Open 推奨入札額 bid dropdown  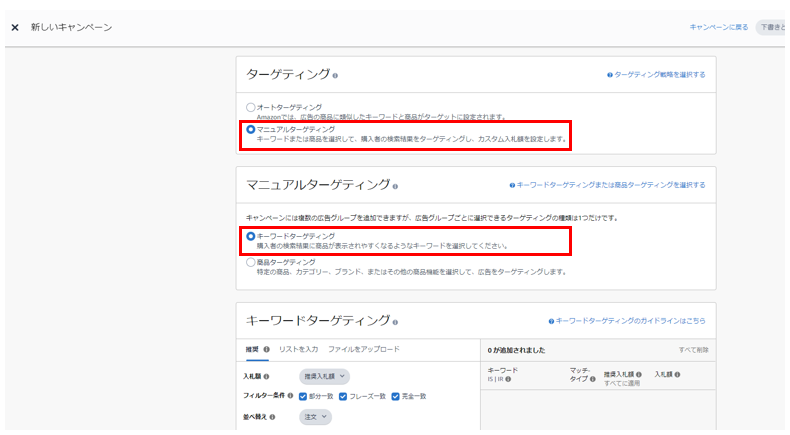324,377
